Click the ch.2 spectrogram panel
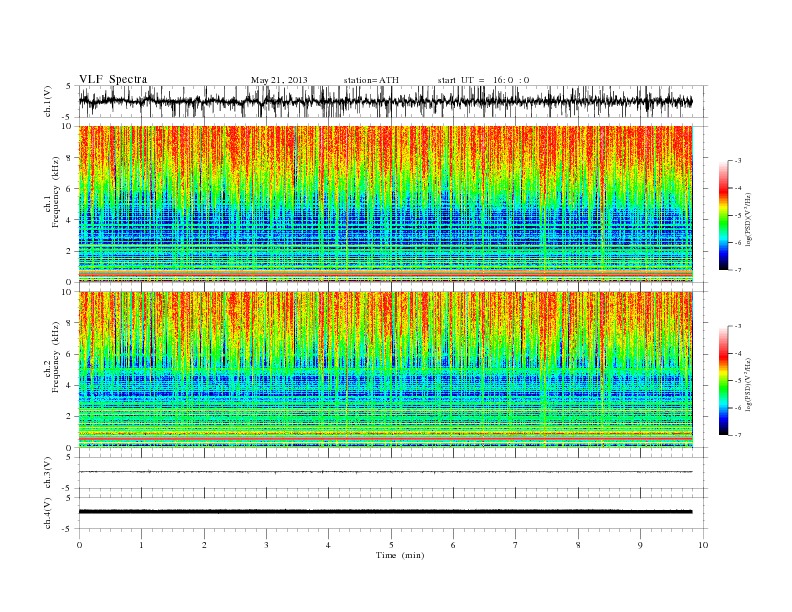Screen dimensions: 792x612 pyautogui.click(x=386, y=369)
